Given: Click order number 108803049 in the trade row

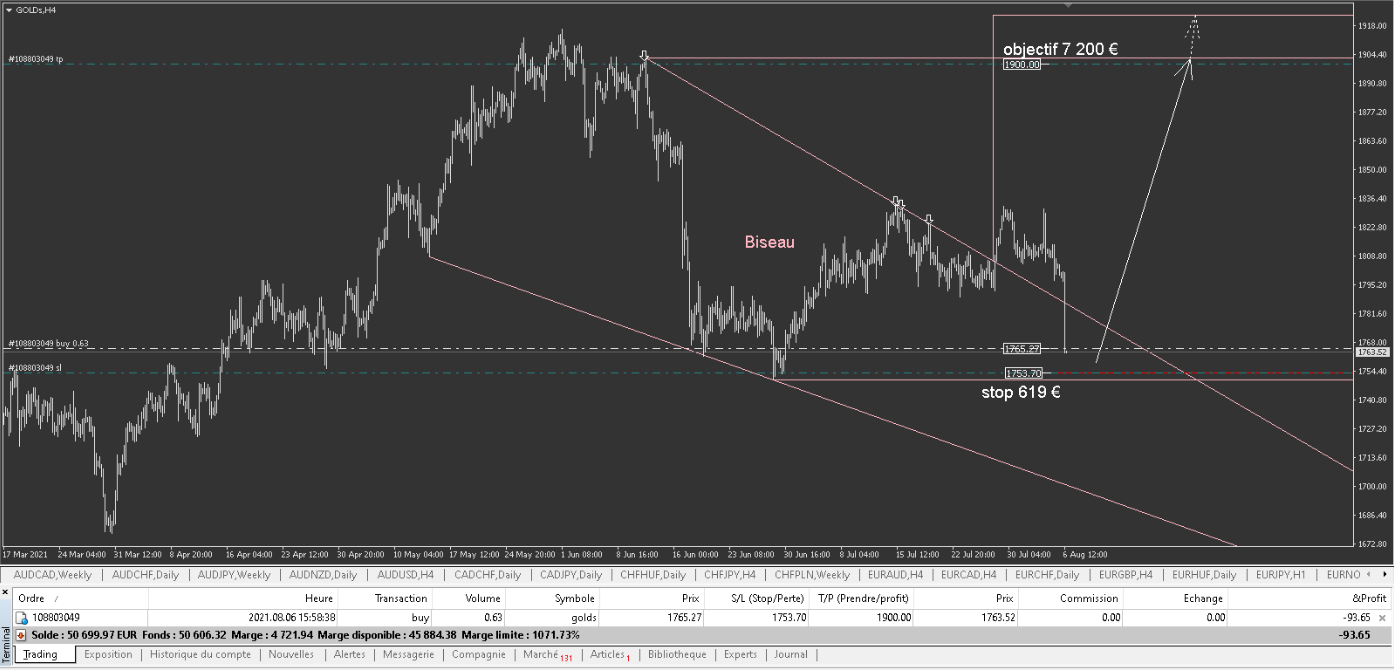Looking at the screenshot, I should click(55, 618).
